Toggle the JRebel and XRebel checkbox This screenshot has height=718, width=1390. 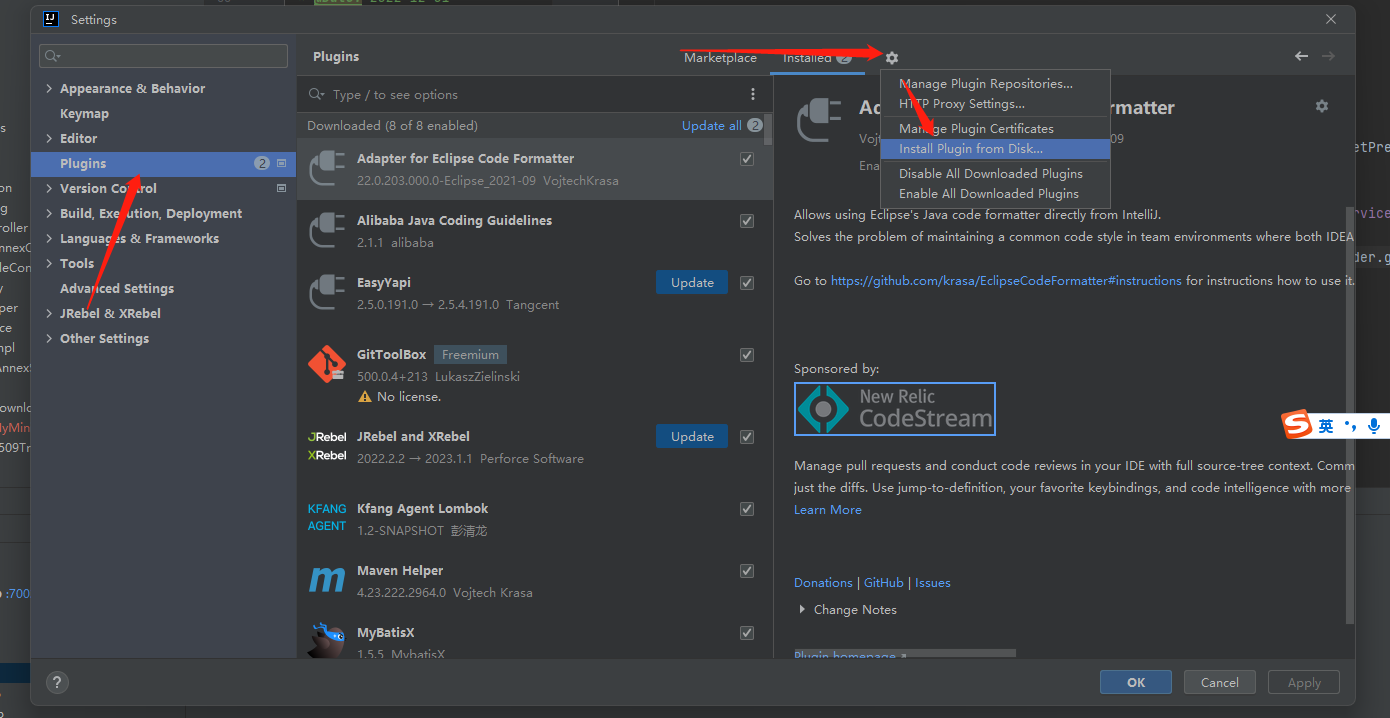pos(747,437)
